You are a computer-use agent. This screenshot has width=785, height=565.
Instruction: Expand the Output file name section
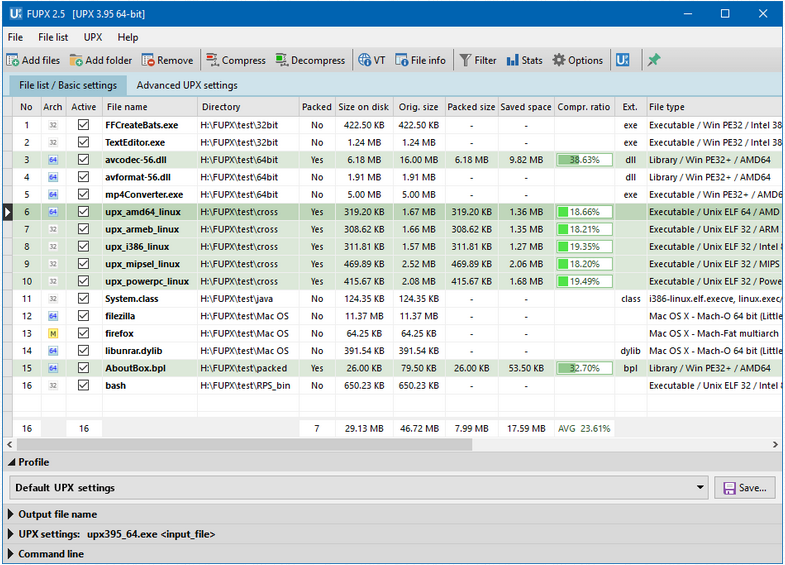click(11, 514)
